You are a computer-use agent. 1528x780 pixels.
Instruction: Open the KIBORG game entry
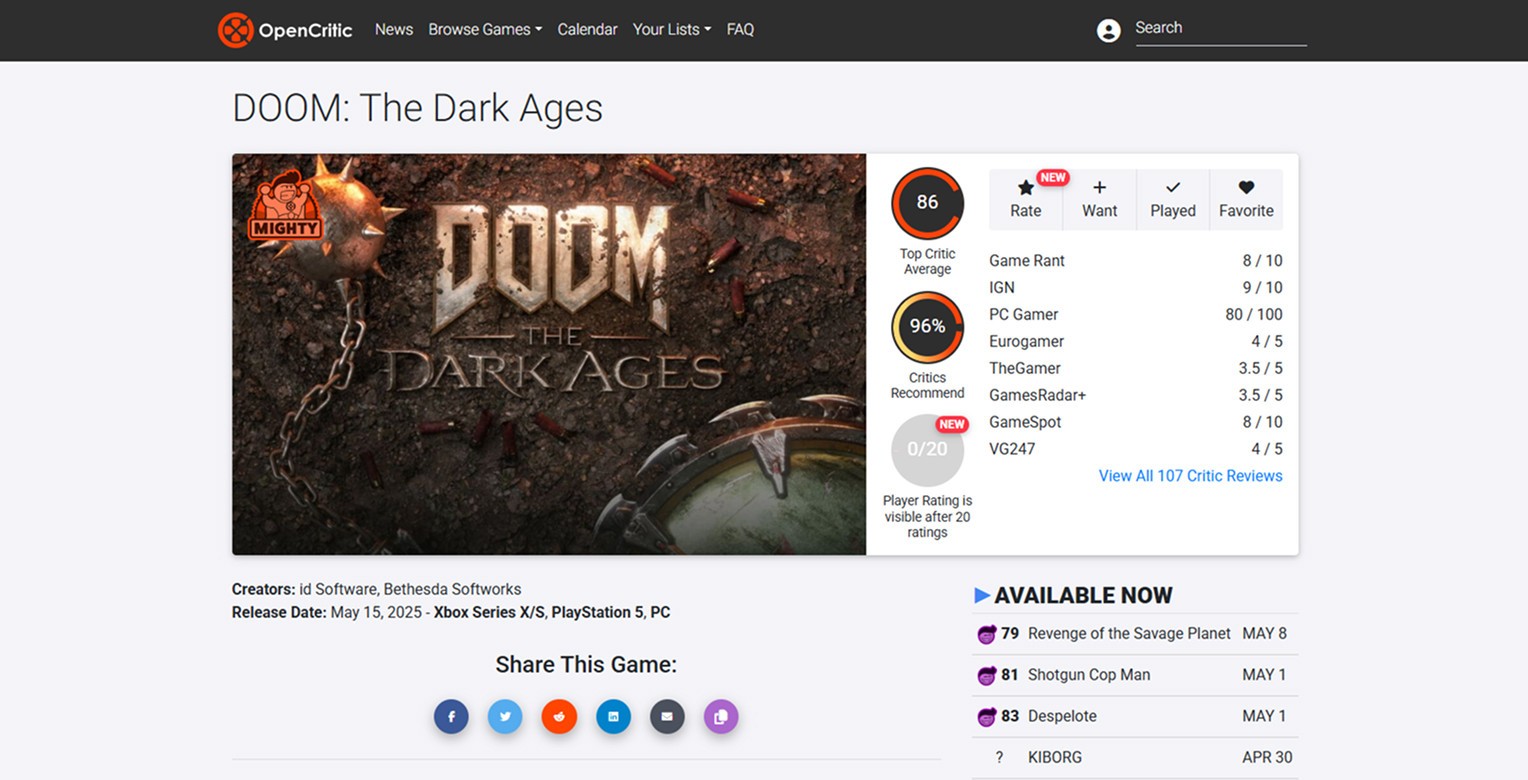tap(1055, 758)
